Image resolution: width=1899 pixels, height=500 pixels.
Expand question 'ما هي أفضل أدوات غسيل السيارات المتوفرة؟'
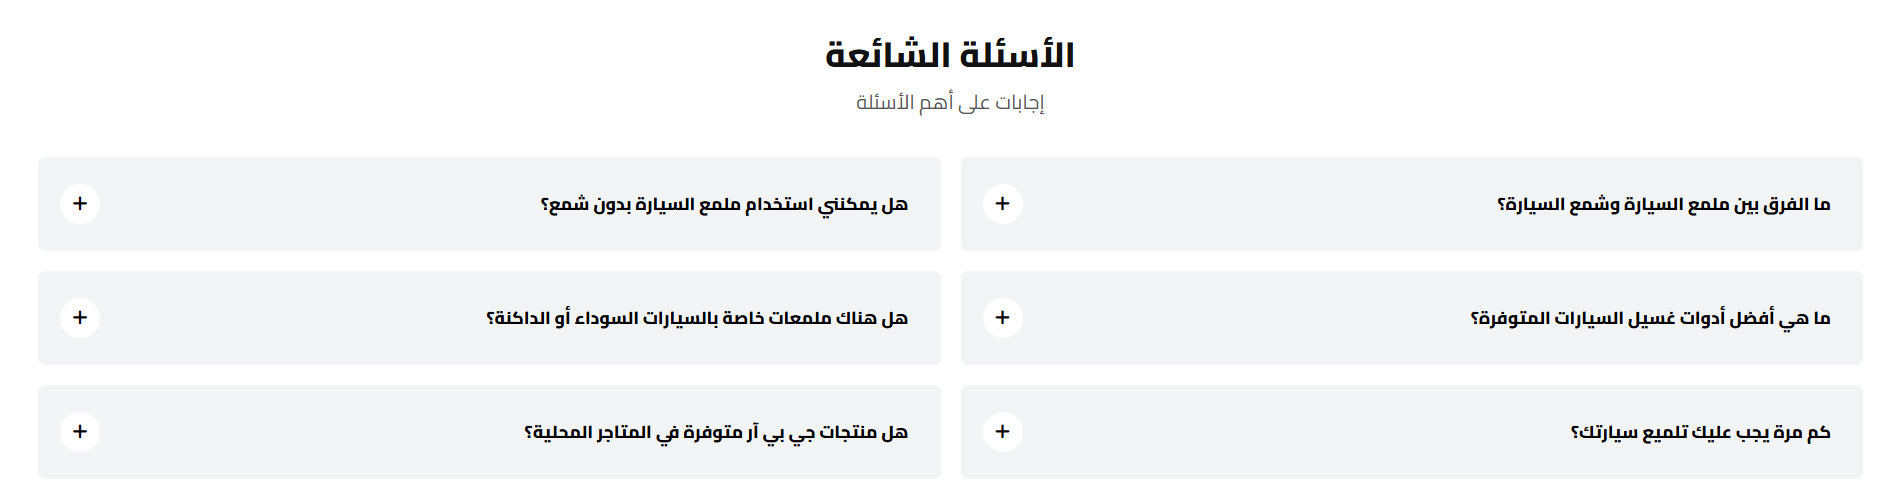[x=1650, y=319]
